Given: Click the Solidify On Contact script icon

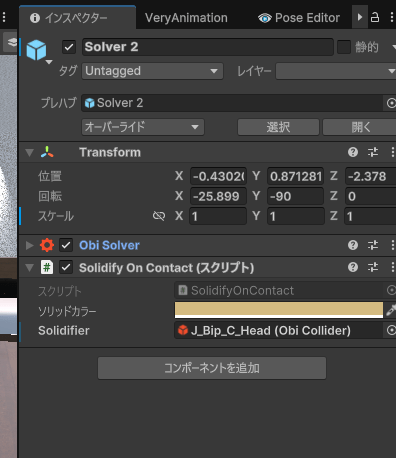Looking at the screenshot, I should (x=47, y=267).
